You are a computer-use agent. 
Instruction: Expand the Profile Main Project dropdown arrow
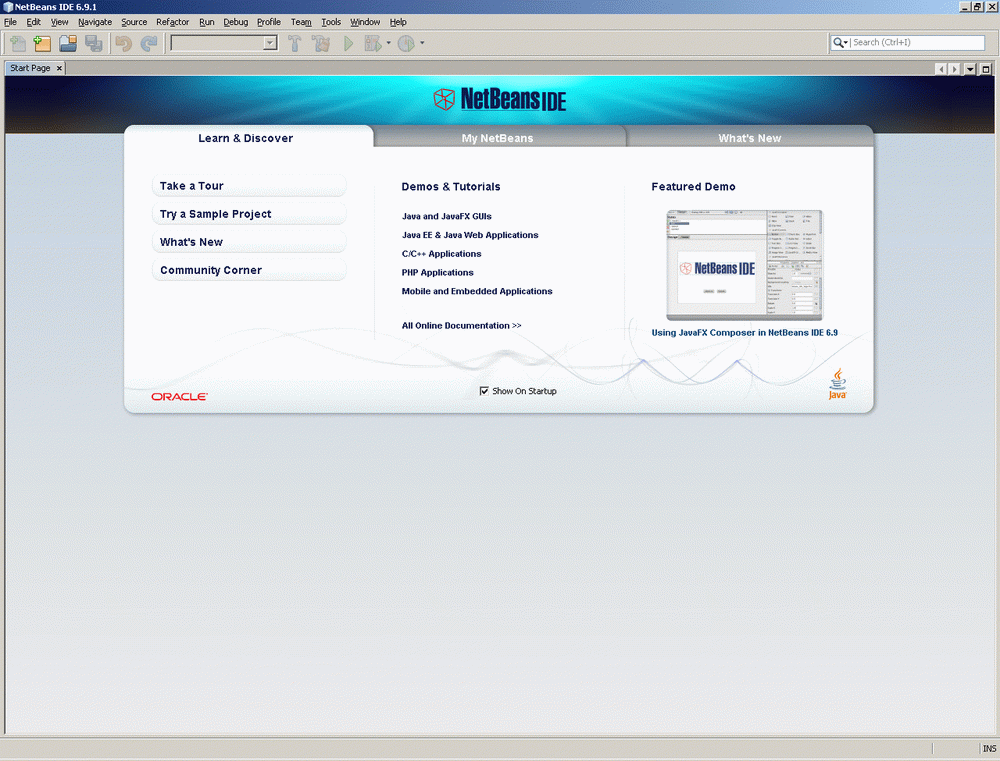[x=422, y=43]
